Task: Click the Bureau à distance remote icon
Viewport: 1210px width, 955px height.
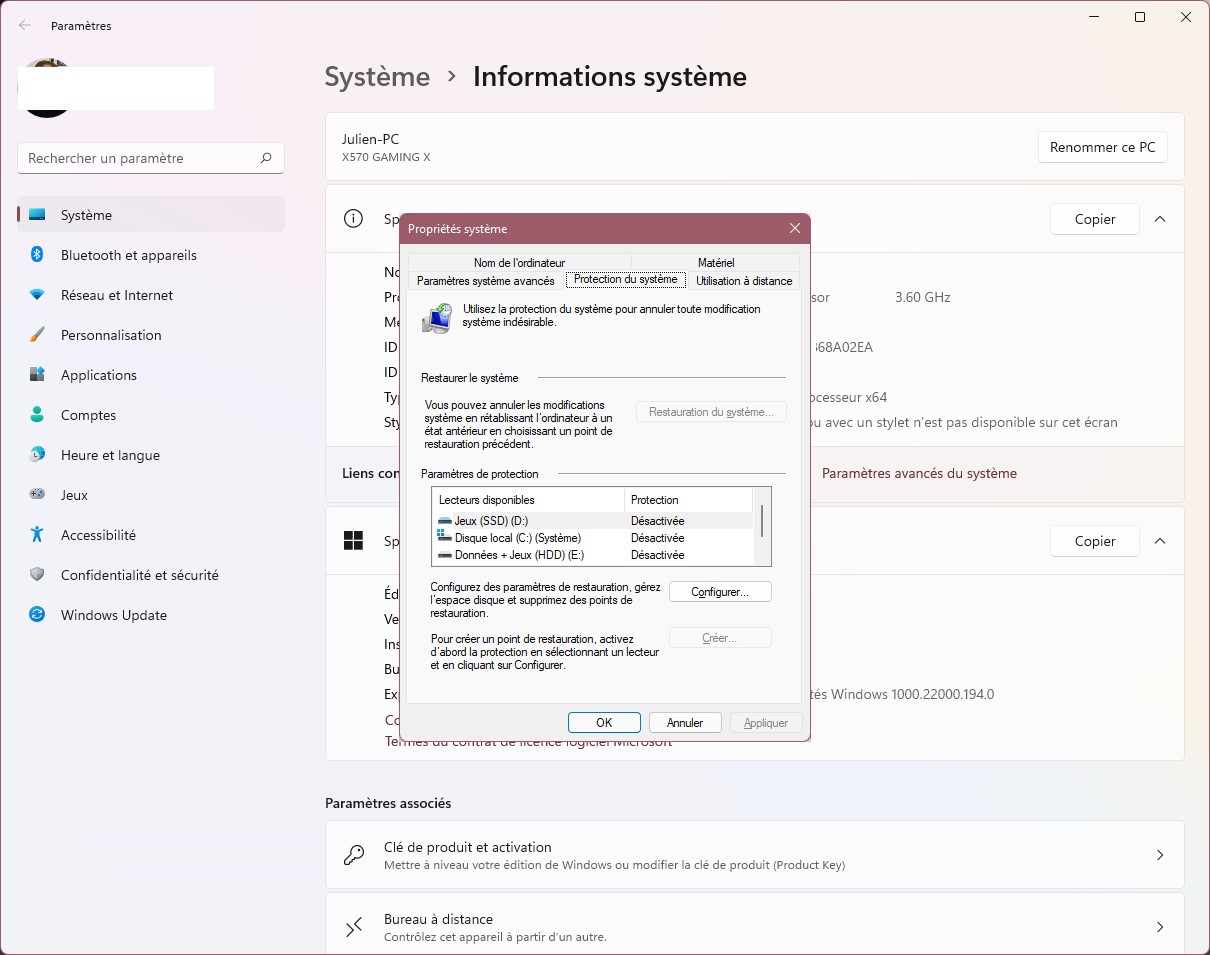Action: 354,927
